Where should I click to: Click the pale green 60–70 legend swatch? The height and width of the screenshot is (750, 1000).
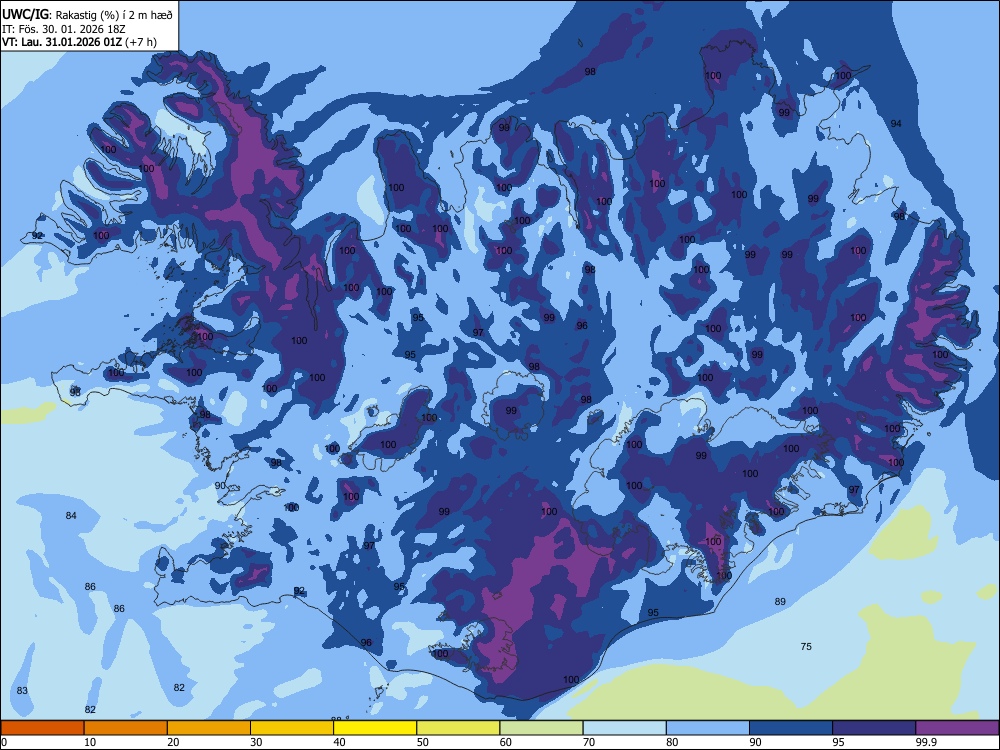[541, 728]
